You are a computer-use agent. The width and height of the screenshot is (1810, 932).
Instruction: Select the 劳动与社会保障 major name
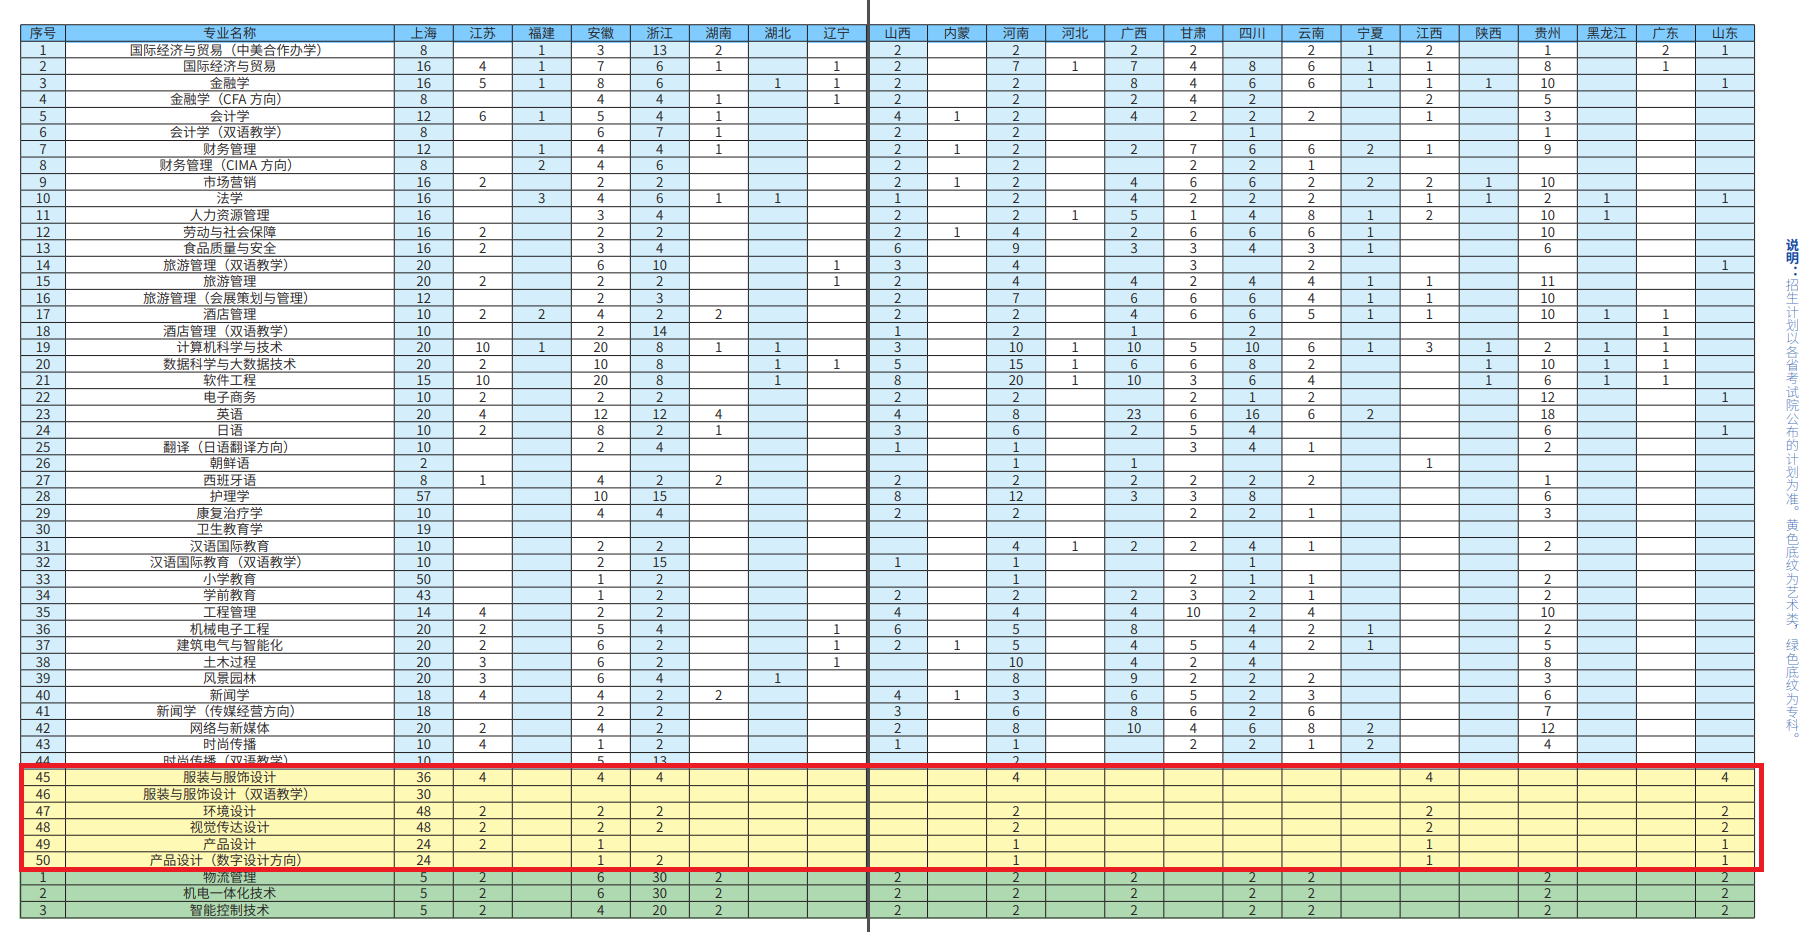coord(230,232)
